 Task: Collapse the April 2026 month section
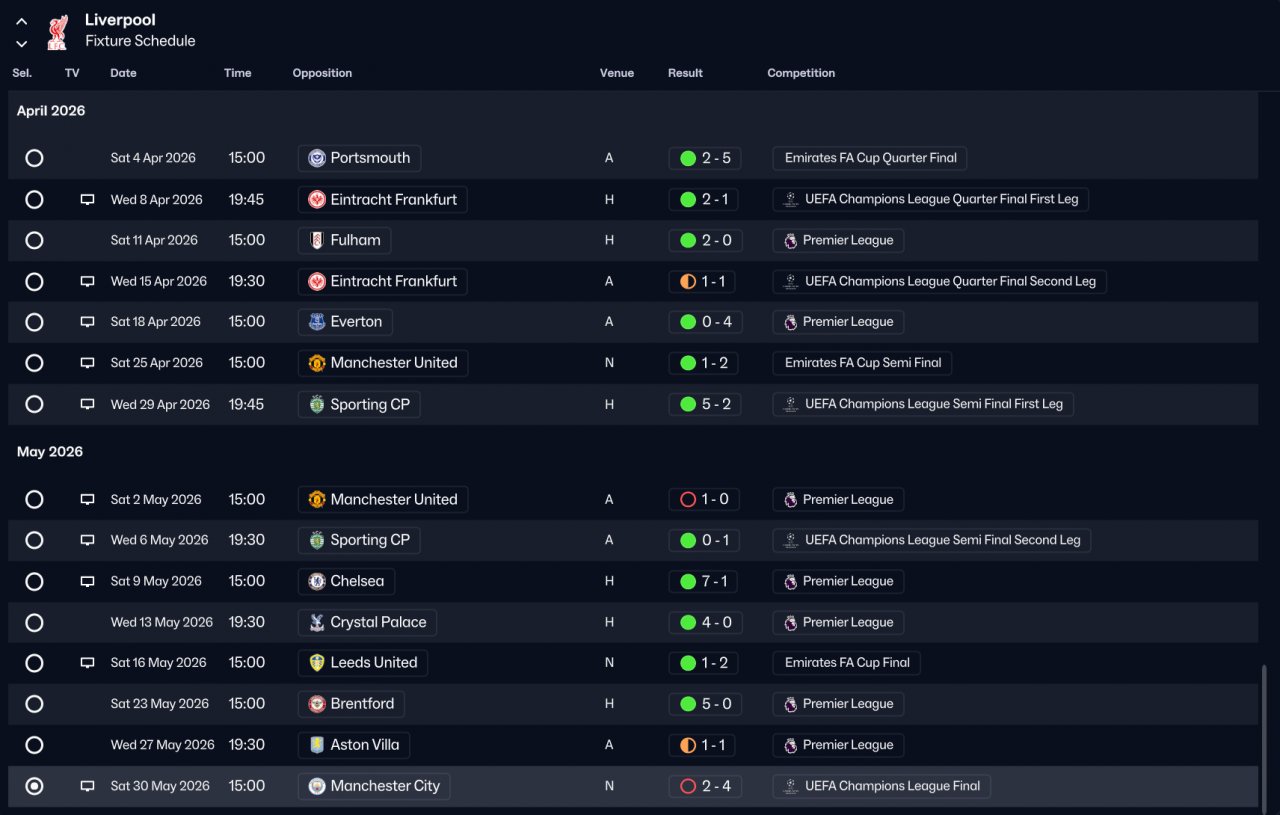pos(51,111)
